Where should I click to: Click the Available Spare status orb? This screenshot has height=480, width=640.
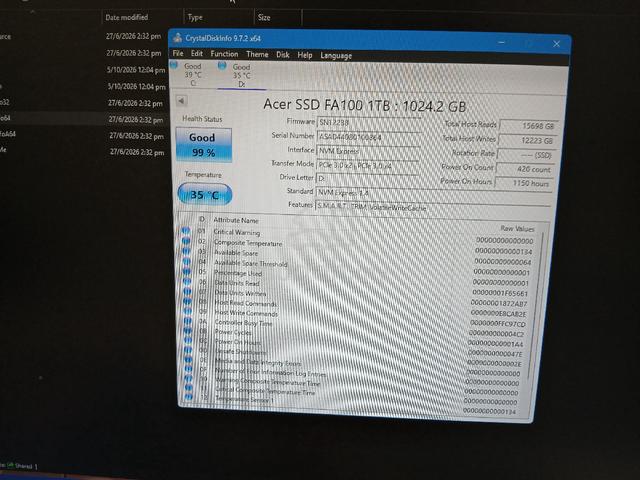point(186,251)
